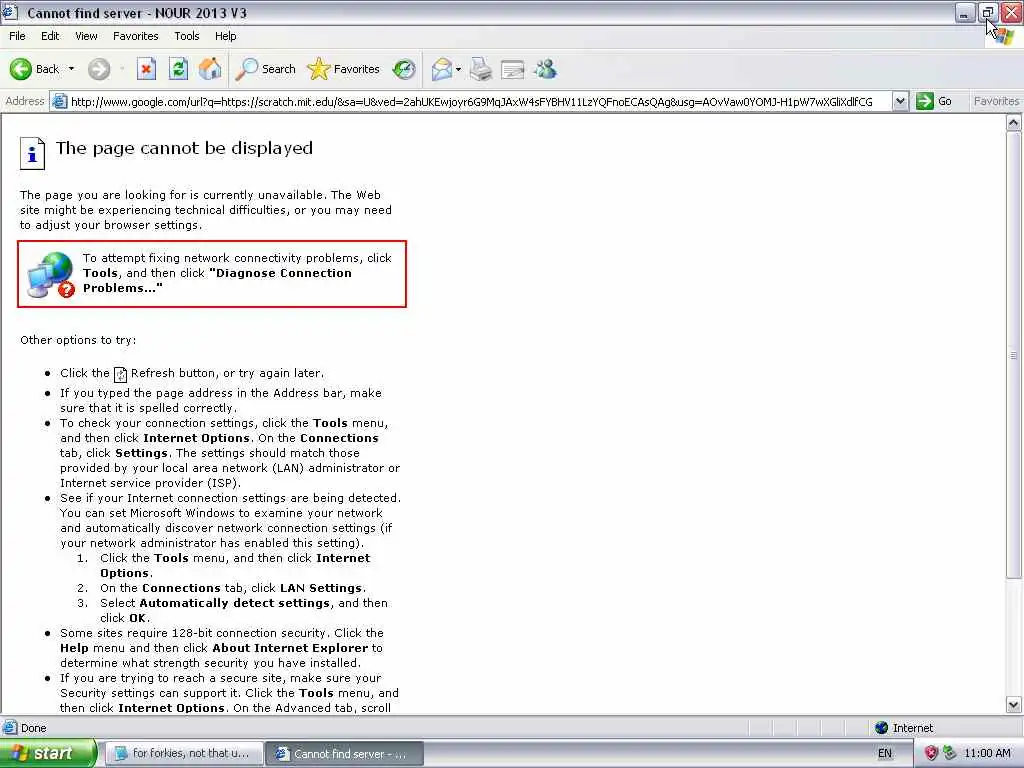Click the Mail envelope toolbar icon
The width and height of the screenshot is (1024, 768).
(442, 69)
